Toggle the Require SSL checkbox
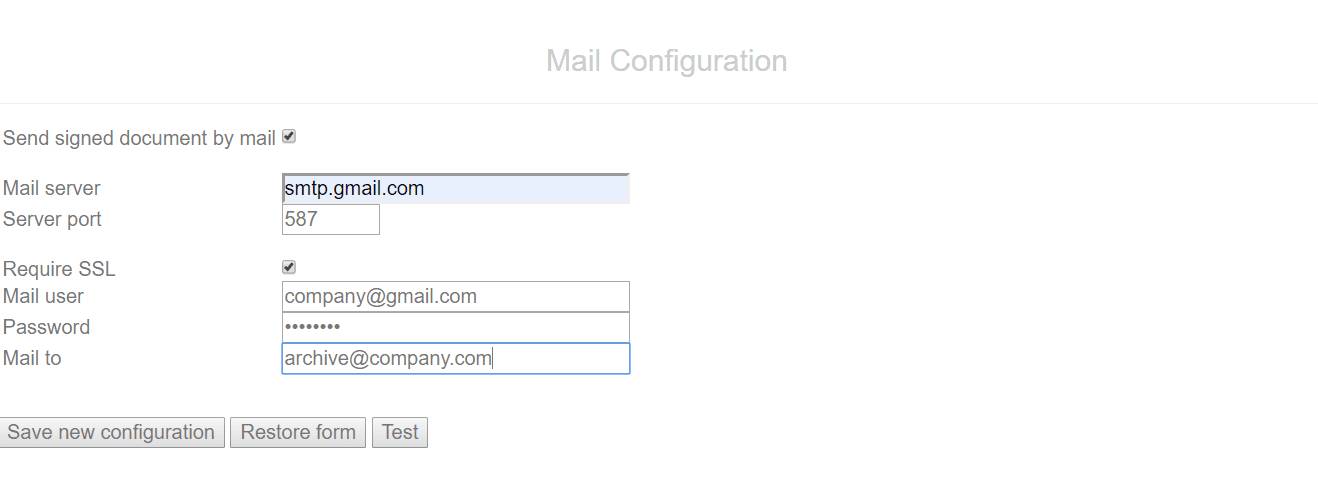The height and width of the screenshot is (491, 1318). point(289,267)
